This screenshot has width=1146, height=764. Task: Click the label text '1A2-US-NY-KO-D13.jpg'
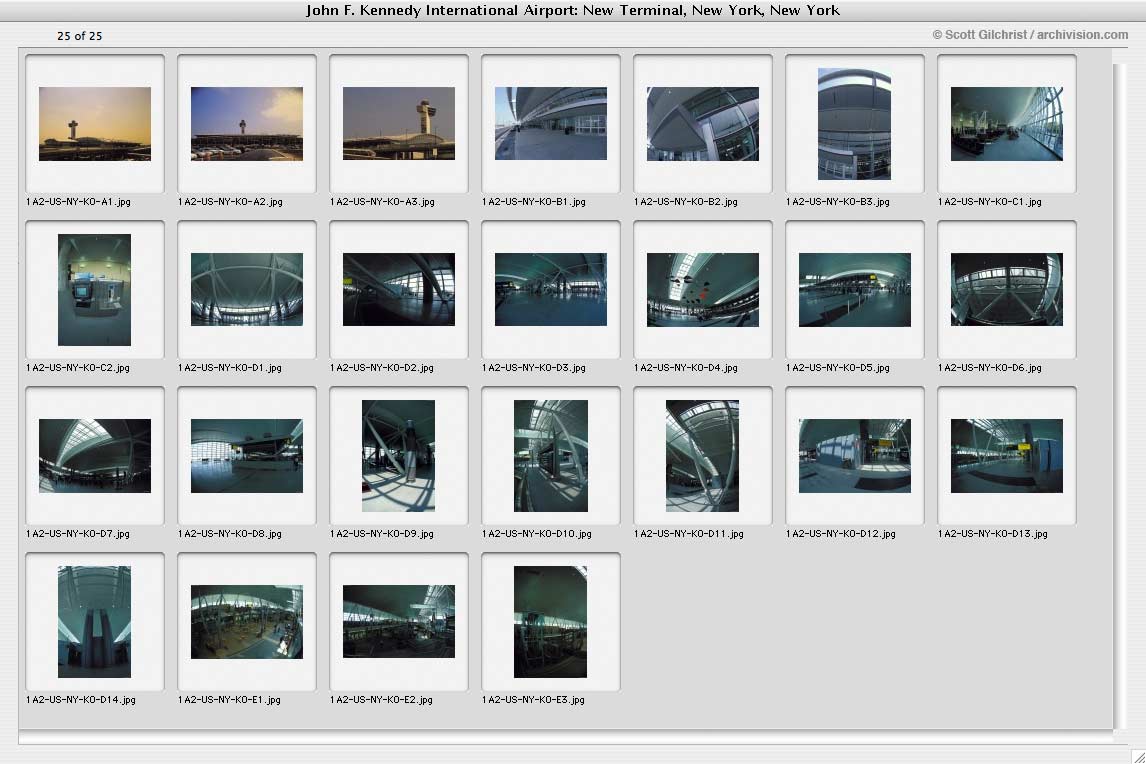pos(993,534)
